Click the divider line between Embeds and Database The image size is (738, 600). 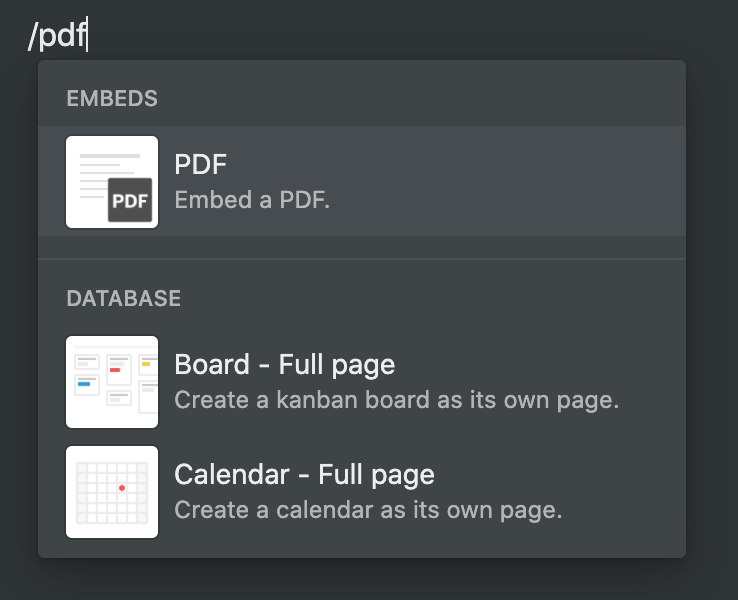pos(361,259)
